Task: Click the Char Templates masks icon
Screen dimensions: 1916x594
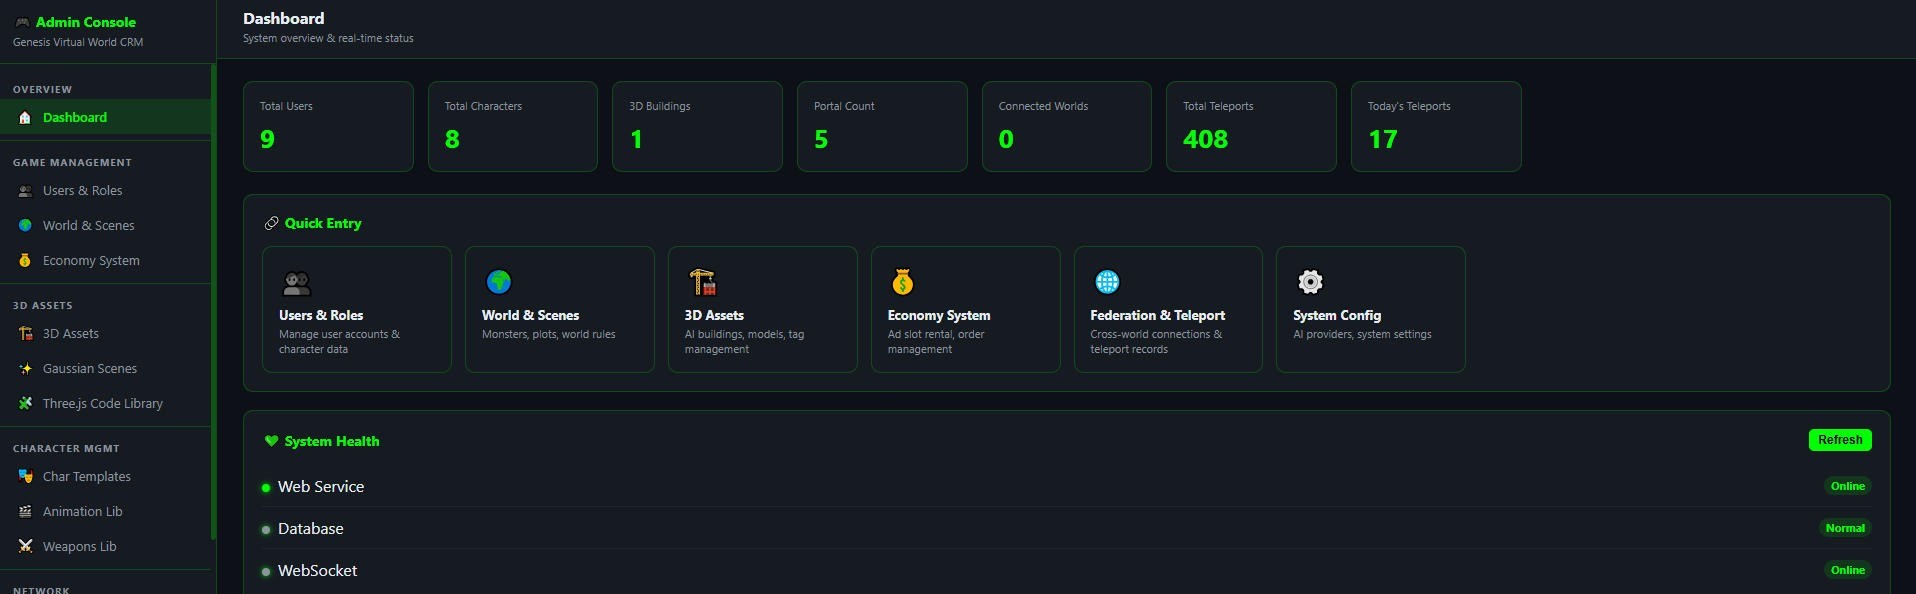Action: click(25, 477)
